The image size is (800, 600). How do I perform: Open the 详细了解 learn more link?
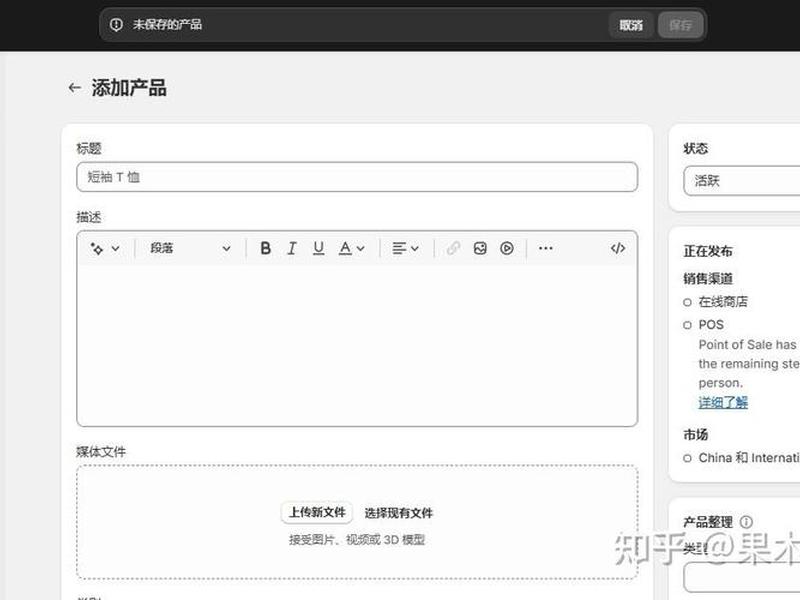tap(723, 403)
